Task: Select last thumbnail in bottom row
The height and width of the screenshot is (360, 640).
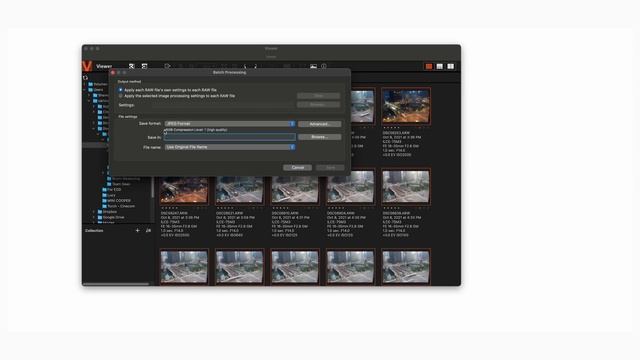Action: click(x=406, y=267)
